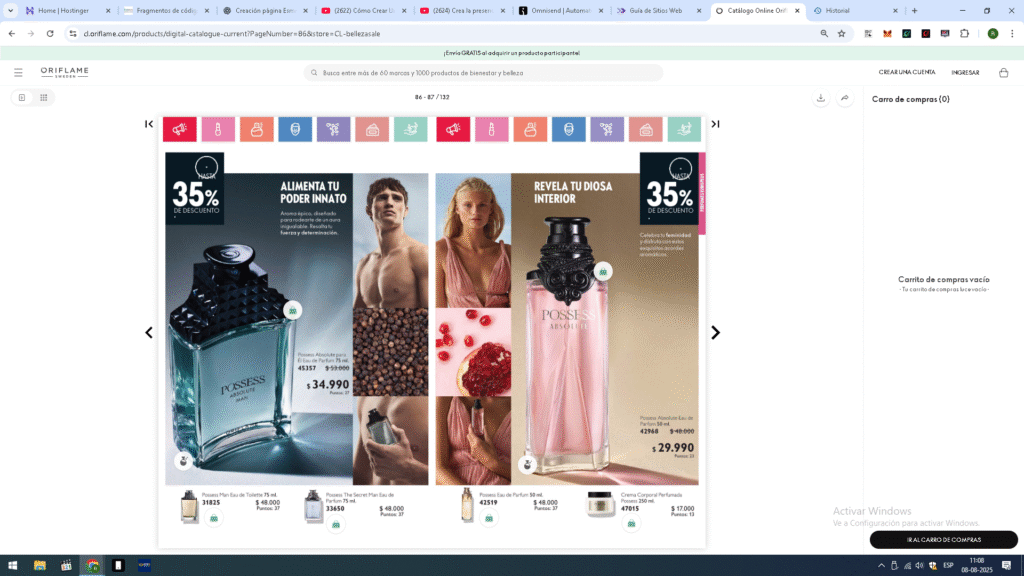Viewport: 1024px width, 576px height.
Task: View site information next to the URL
Action: point(73,33)
